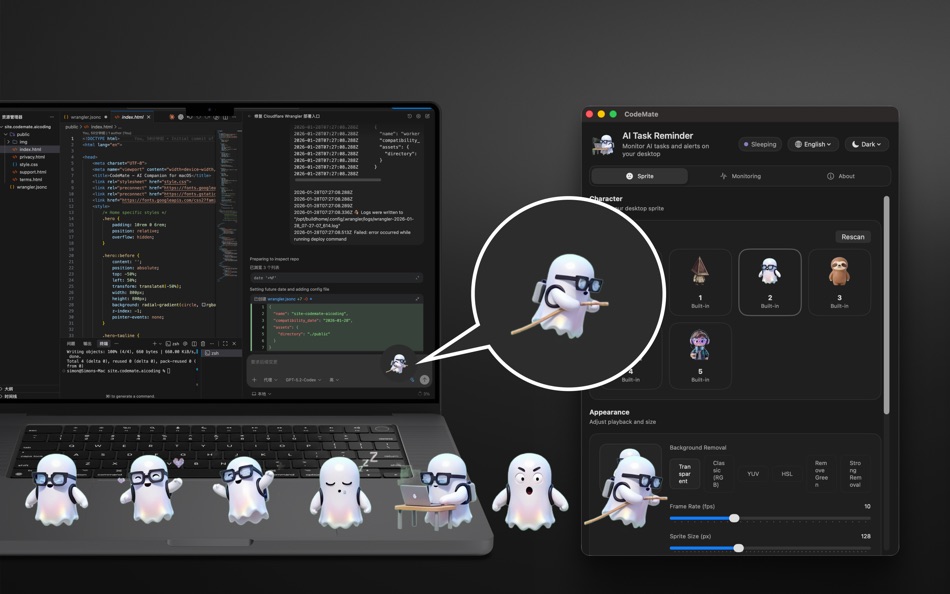950x594 pixels.
Task: Open style.css in the file explorer
Action: pyautogui.click(x=28, y=164)
